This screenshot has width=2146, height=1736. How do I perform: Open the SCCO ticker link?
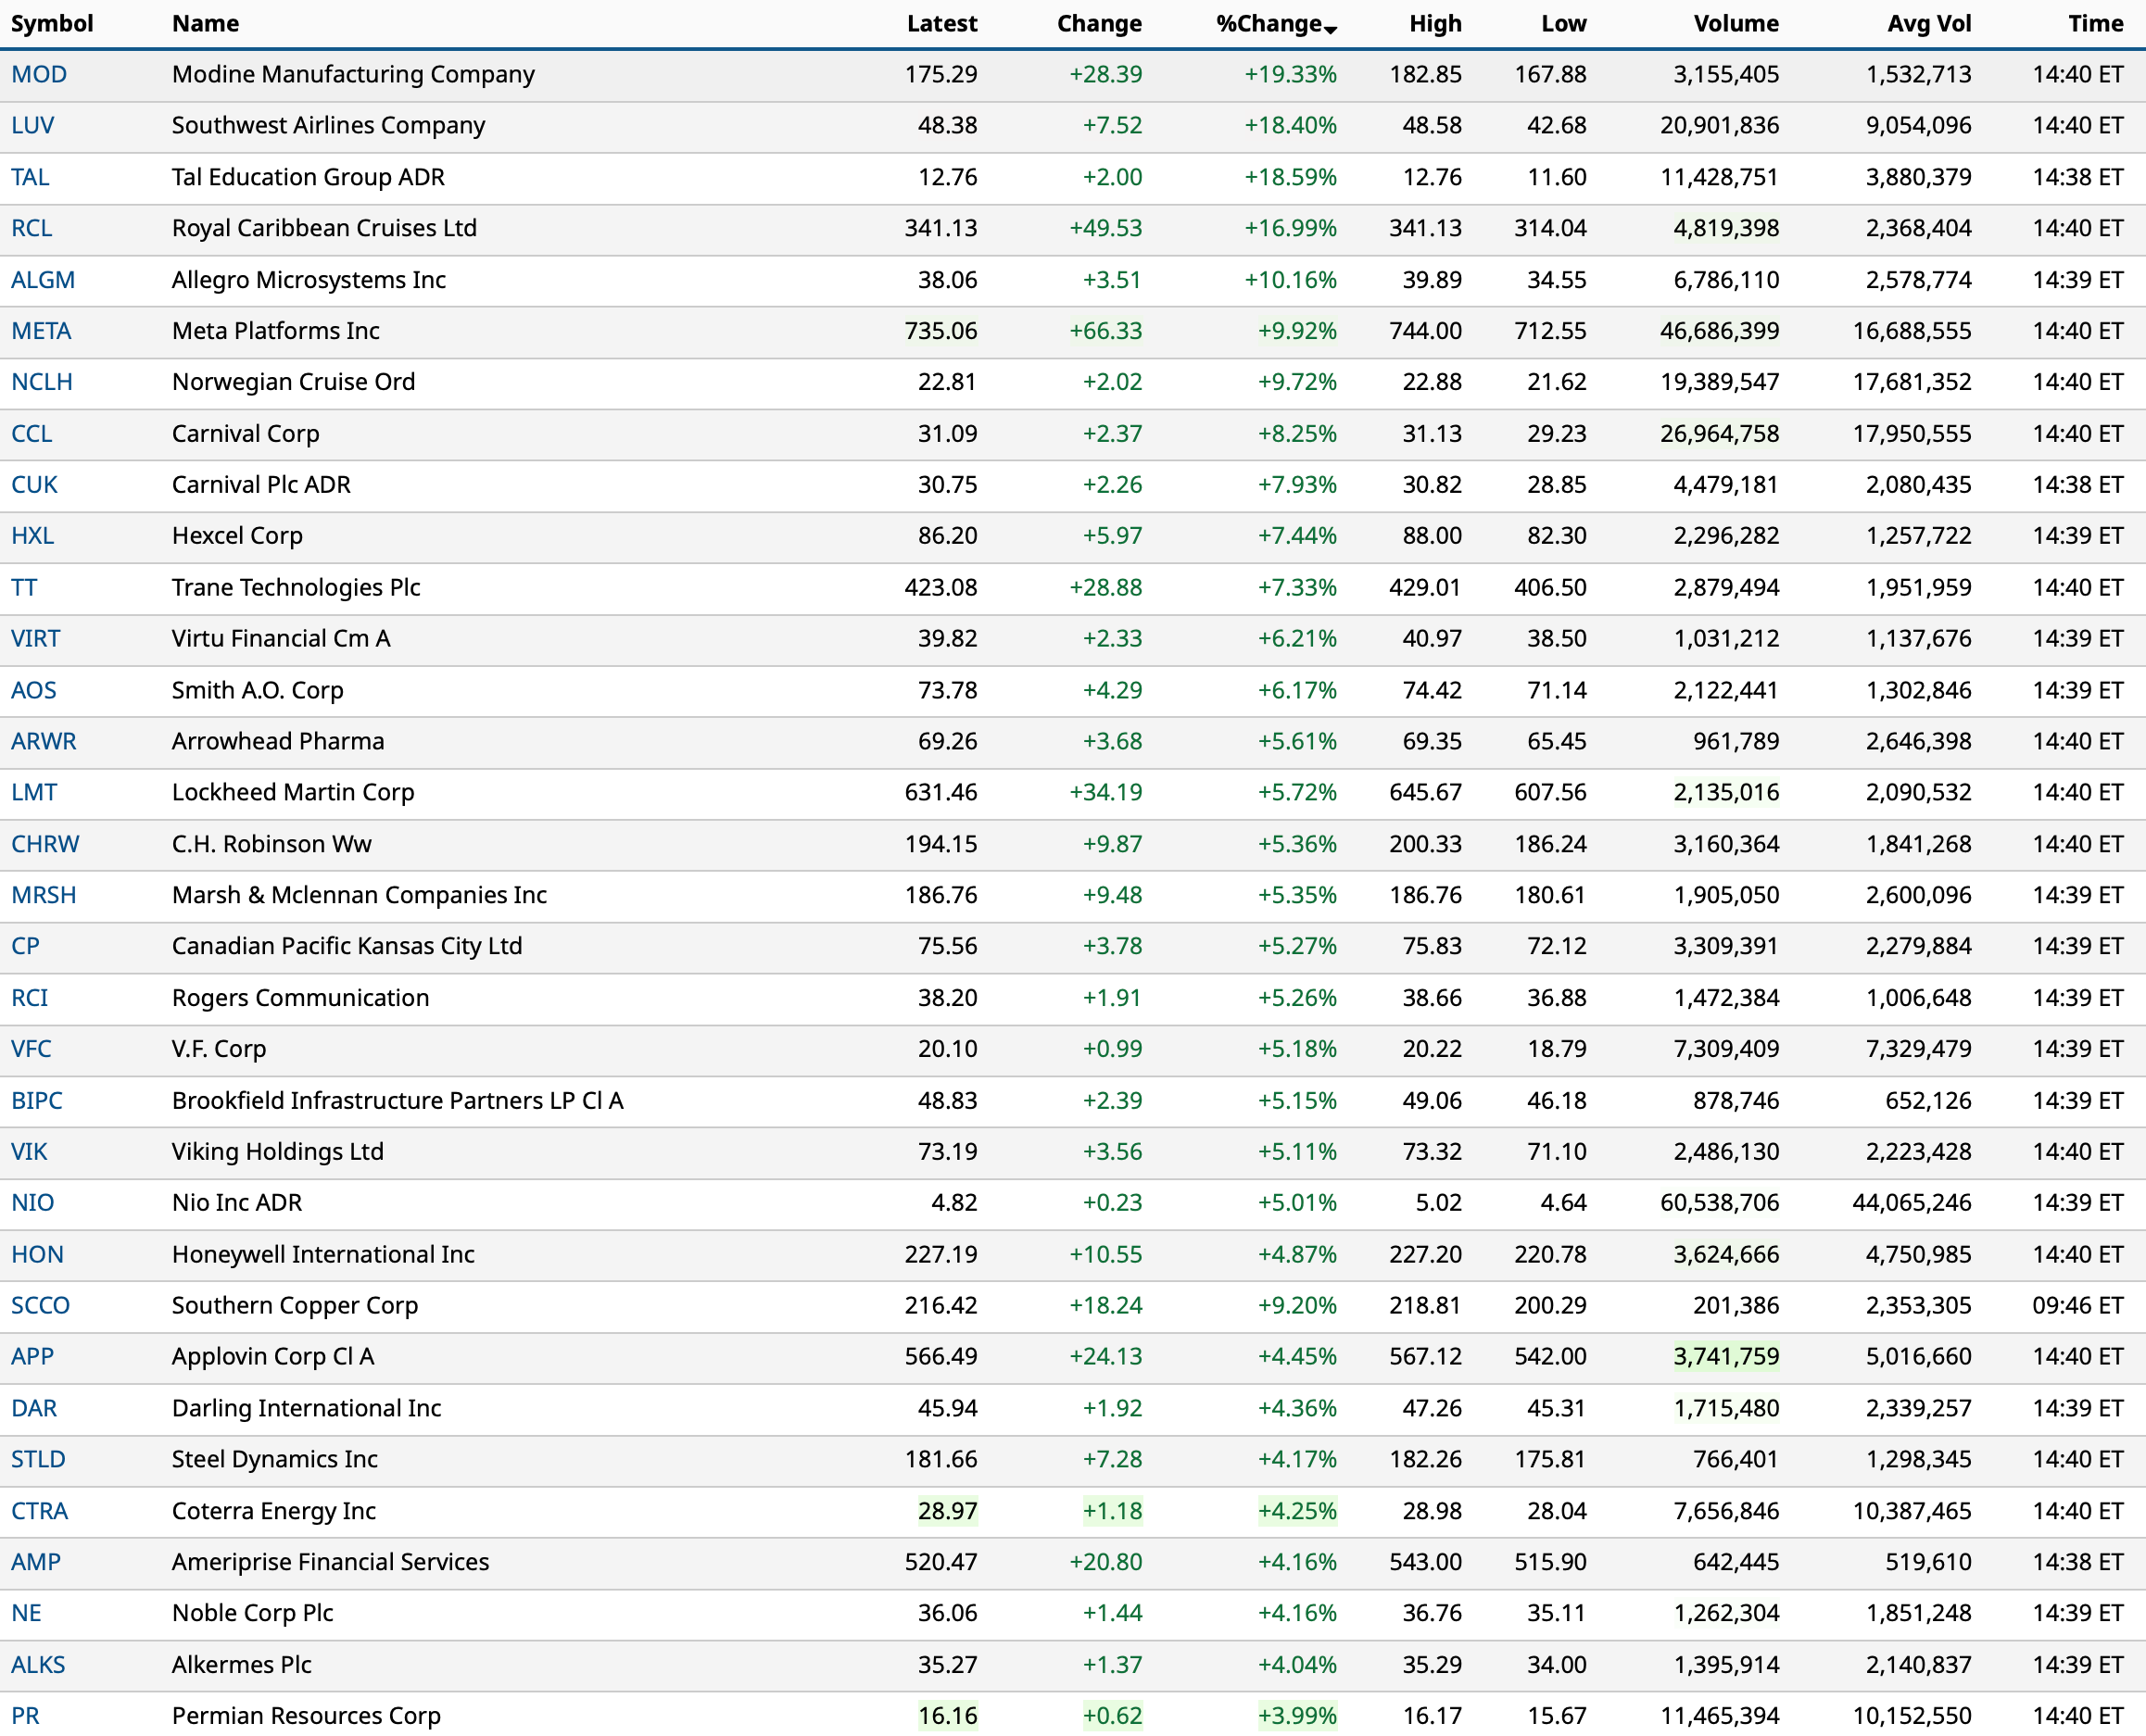41,1305
